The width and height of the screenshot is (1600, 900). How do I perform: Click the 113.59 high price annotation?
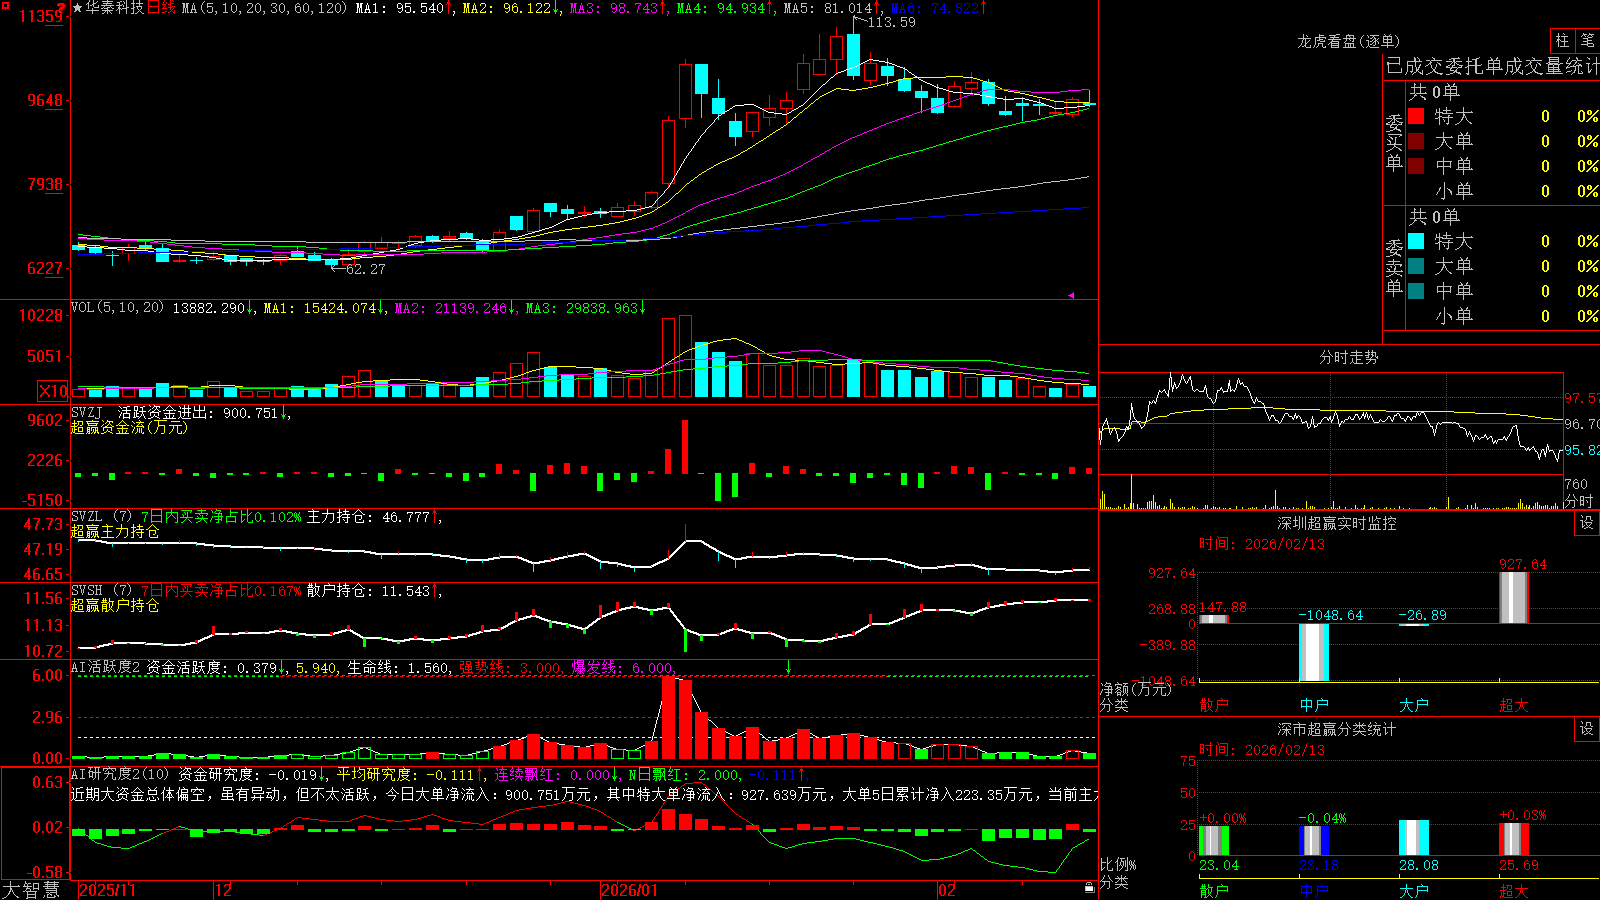pyautogui.click(x=891, y=22)
